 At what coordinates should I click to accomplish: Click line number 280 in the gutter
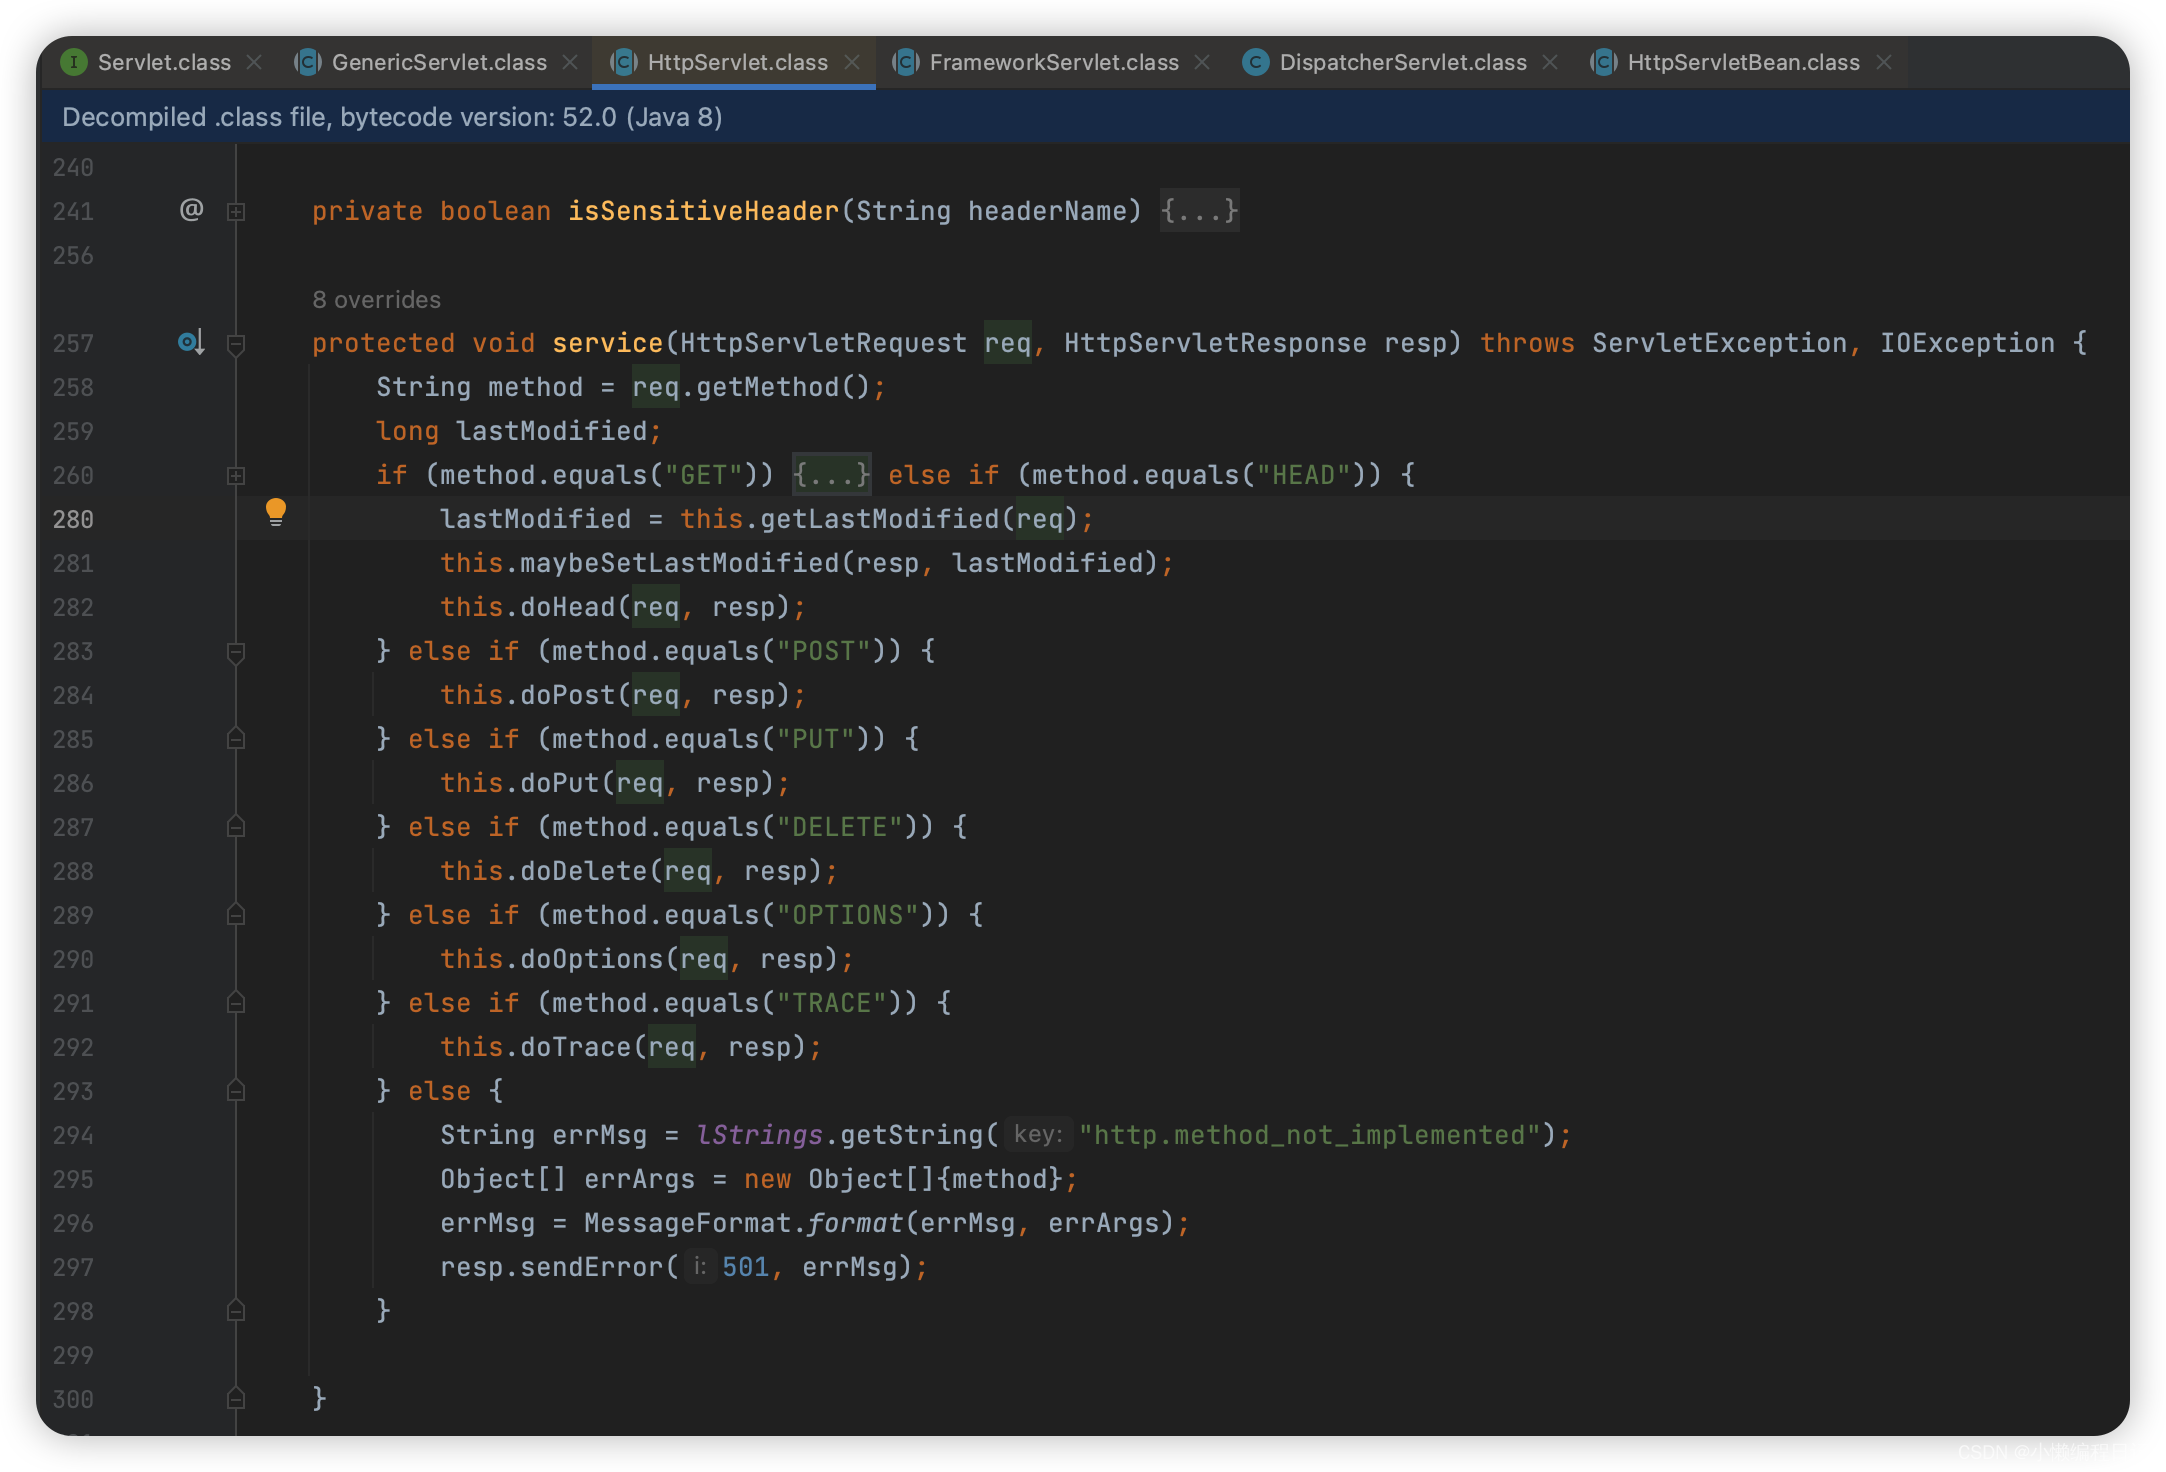pos(73,520)
